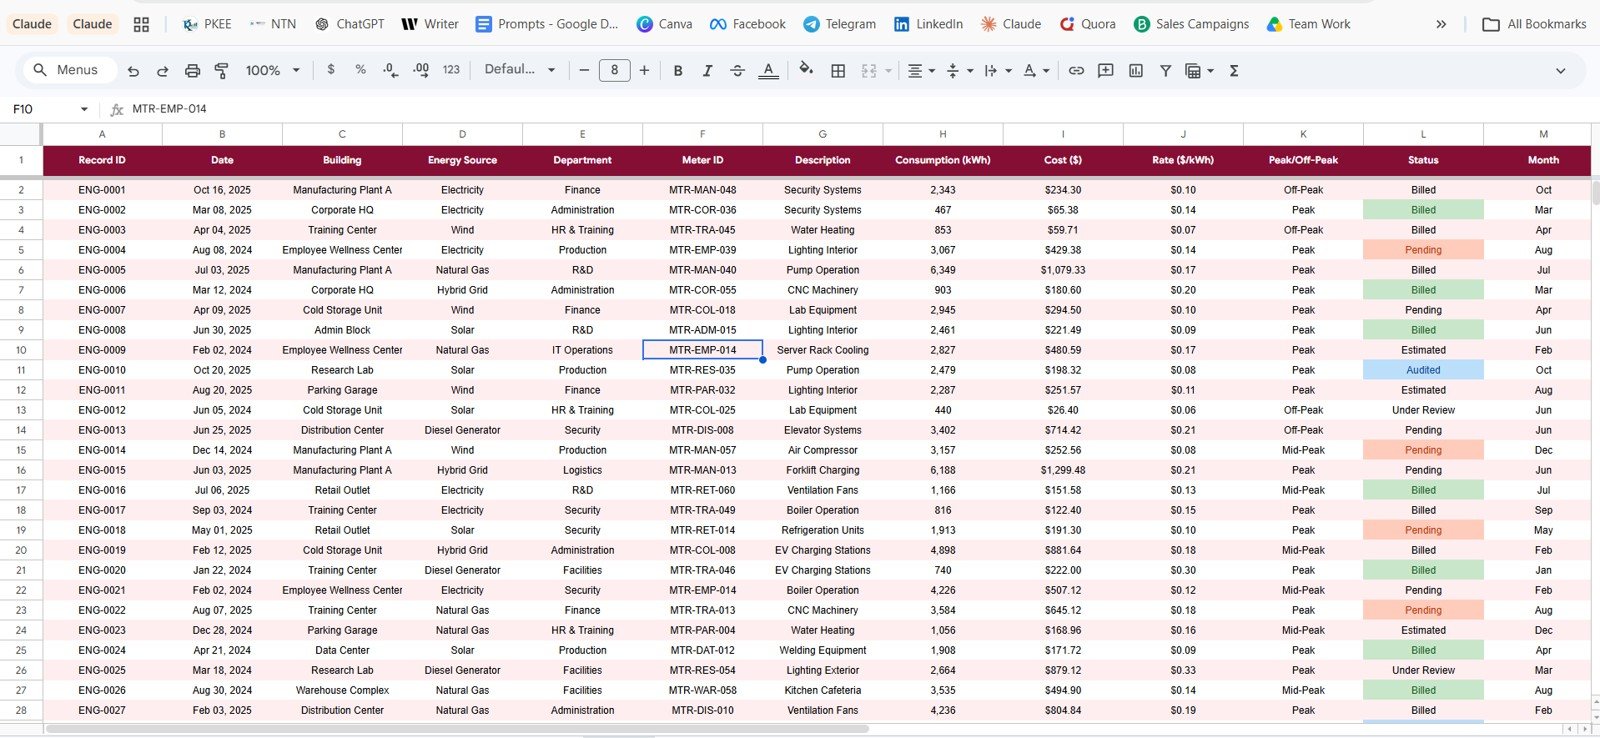Decrease font size with minus button
The width and height of the screenshot is (1600, 738).
coord(584,70)
